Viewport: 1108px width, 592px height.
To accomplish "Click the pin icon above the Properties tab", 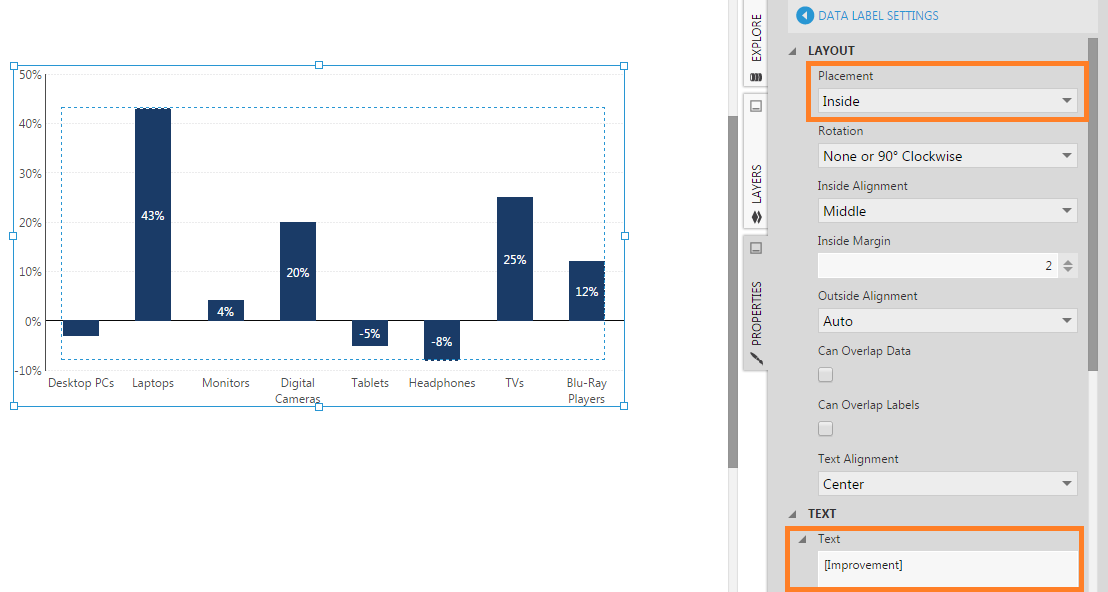I will pyautogui.click(x=756, y=247).
